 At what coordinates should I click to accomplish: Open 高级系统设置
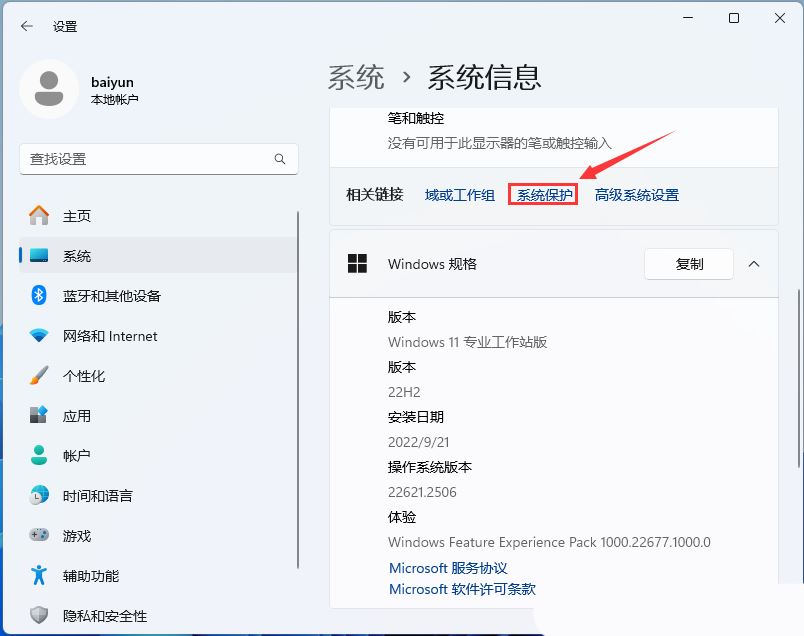(637, 195)
